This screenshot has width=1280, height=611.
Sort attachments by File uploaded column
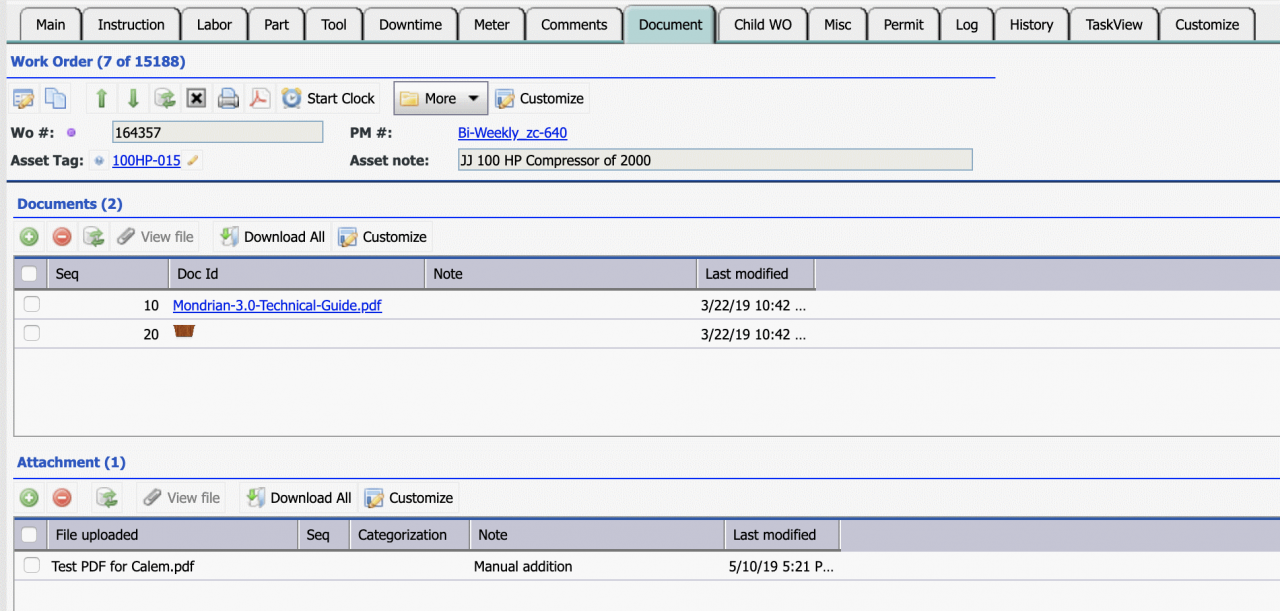(x=174, y=535)
